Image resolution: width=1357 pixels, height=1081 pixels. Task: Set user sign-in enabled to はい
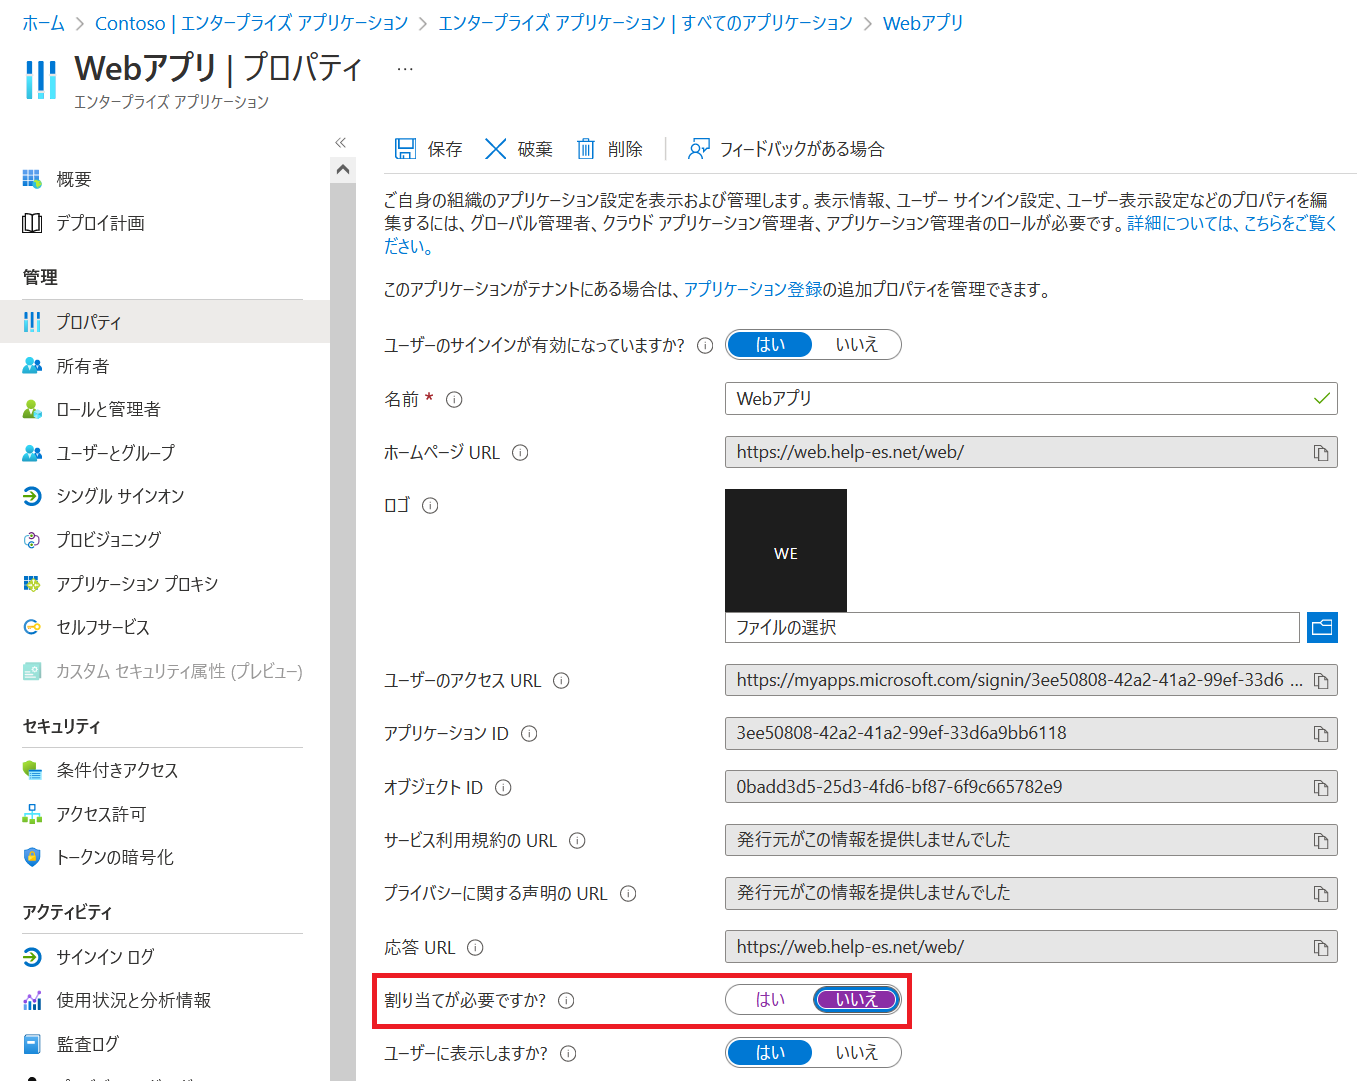click(770, 345)
